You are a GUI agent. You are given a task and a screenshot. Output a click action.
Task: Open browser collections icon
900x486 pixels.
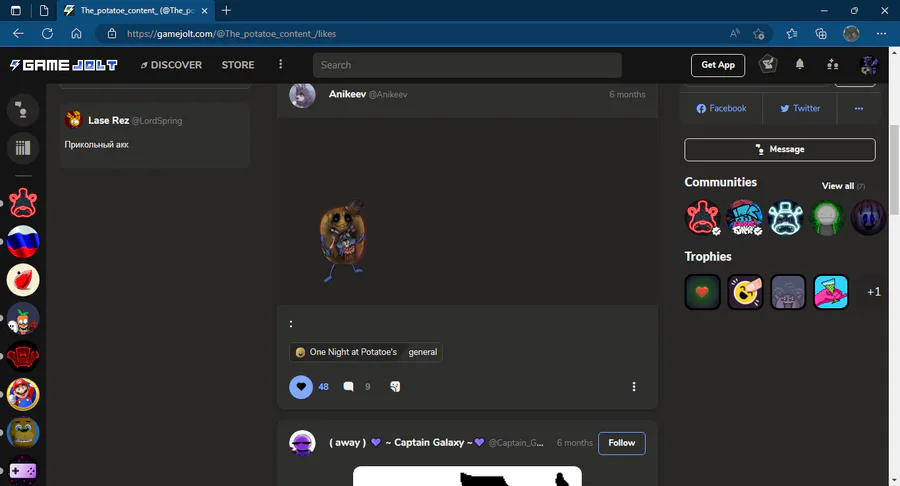click(x=821, y=33)
